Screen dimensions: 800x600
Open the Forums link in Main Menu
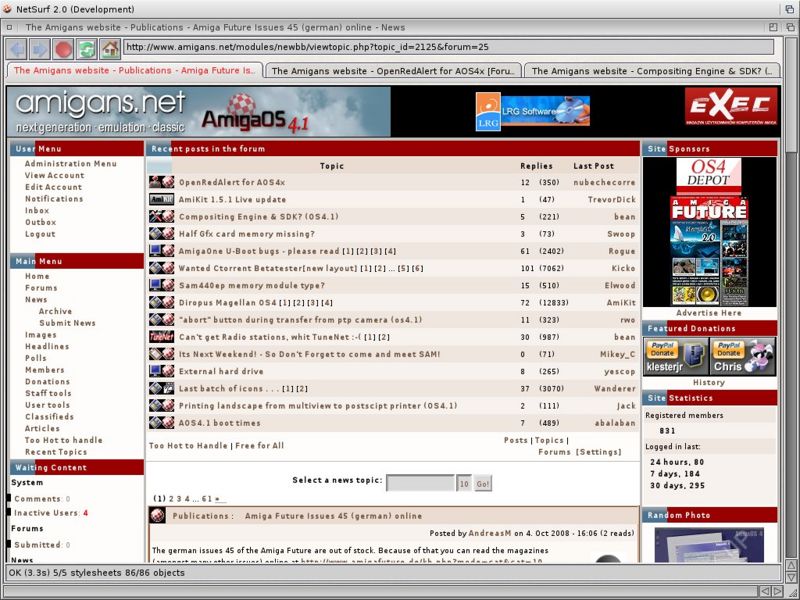pos(41,288)
